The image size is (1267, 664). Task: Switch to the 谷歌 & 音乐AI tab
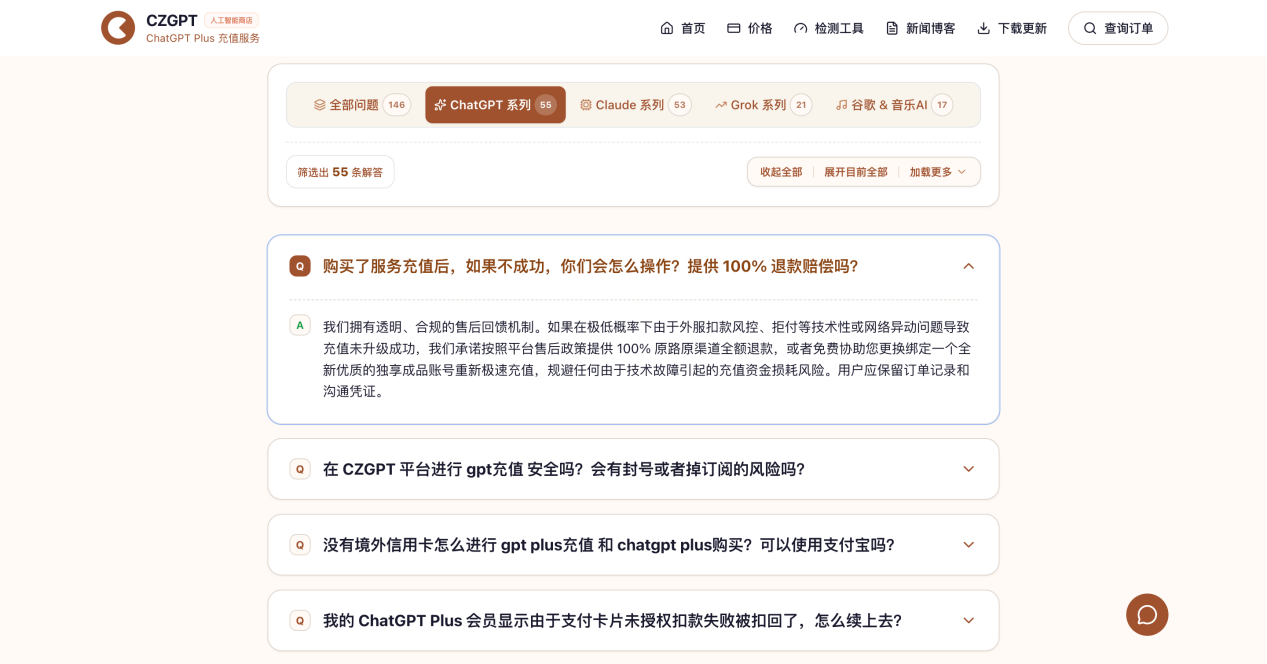[894, 105]
